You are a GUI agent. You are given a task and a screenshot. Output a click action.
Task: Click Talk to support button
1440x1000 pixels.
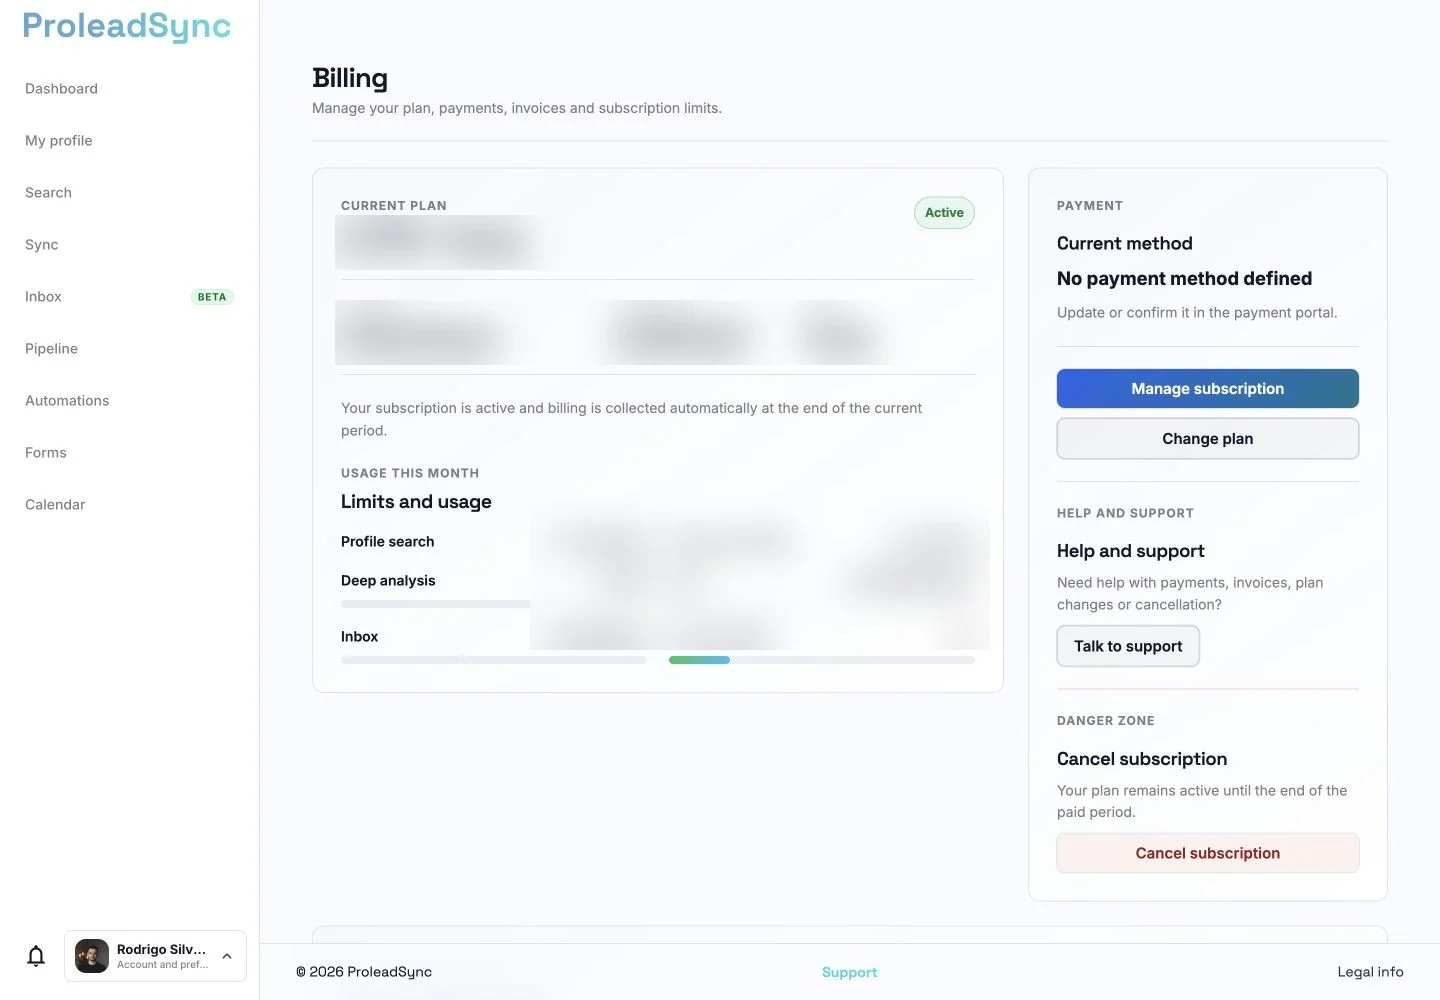[x=1128, y=646]
